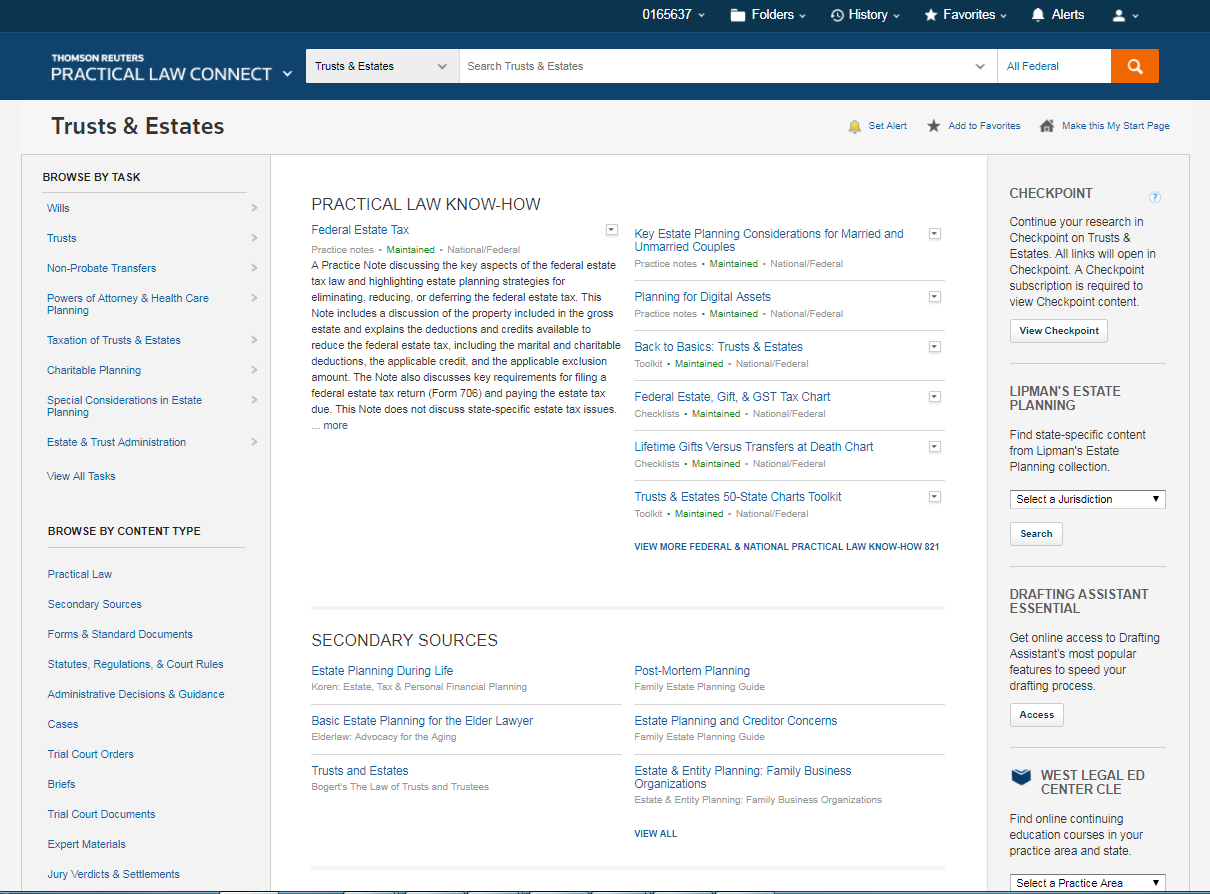Viewport: 1210px width, 894px height.
Task: Open Estate Planning During Life source
Action: 382,671
